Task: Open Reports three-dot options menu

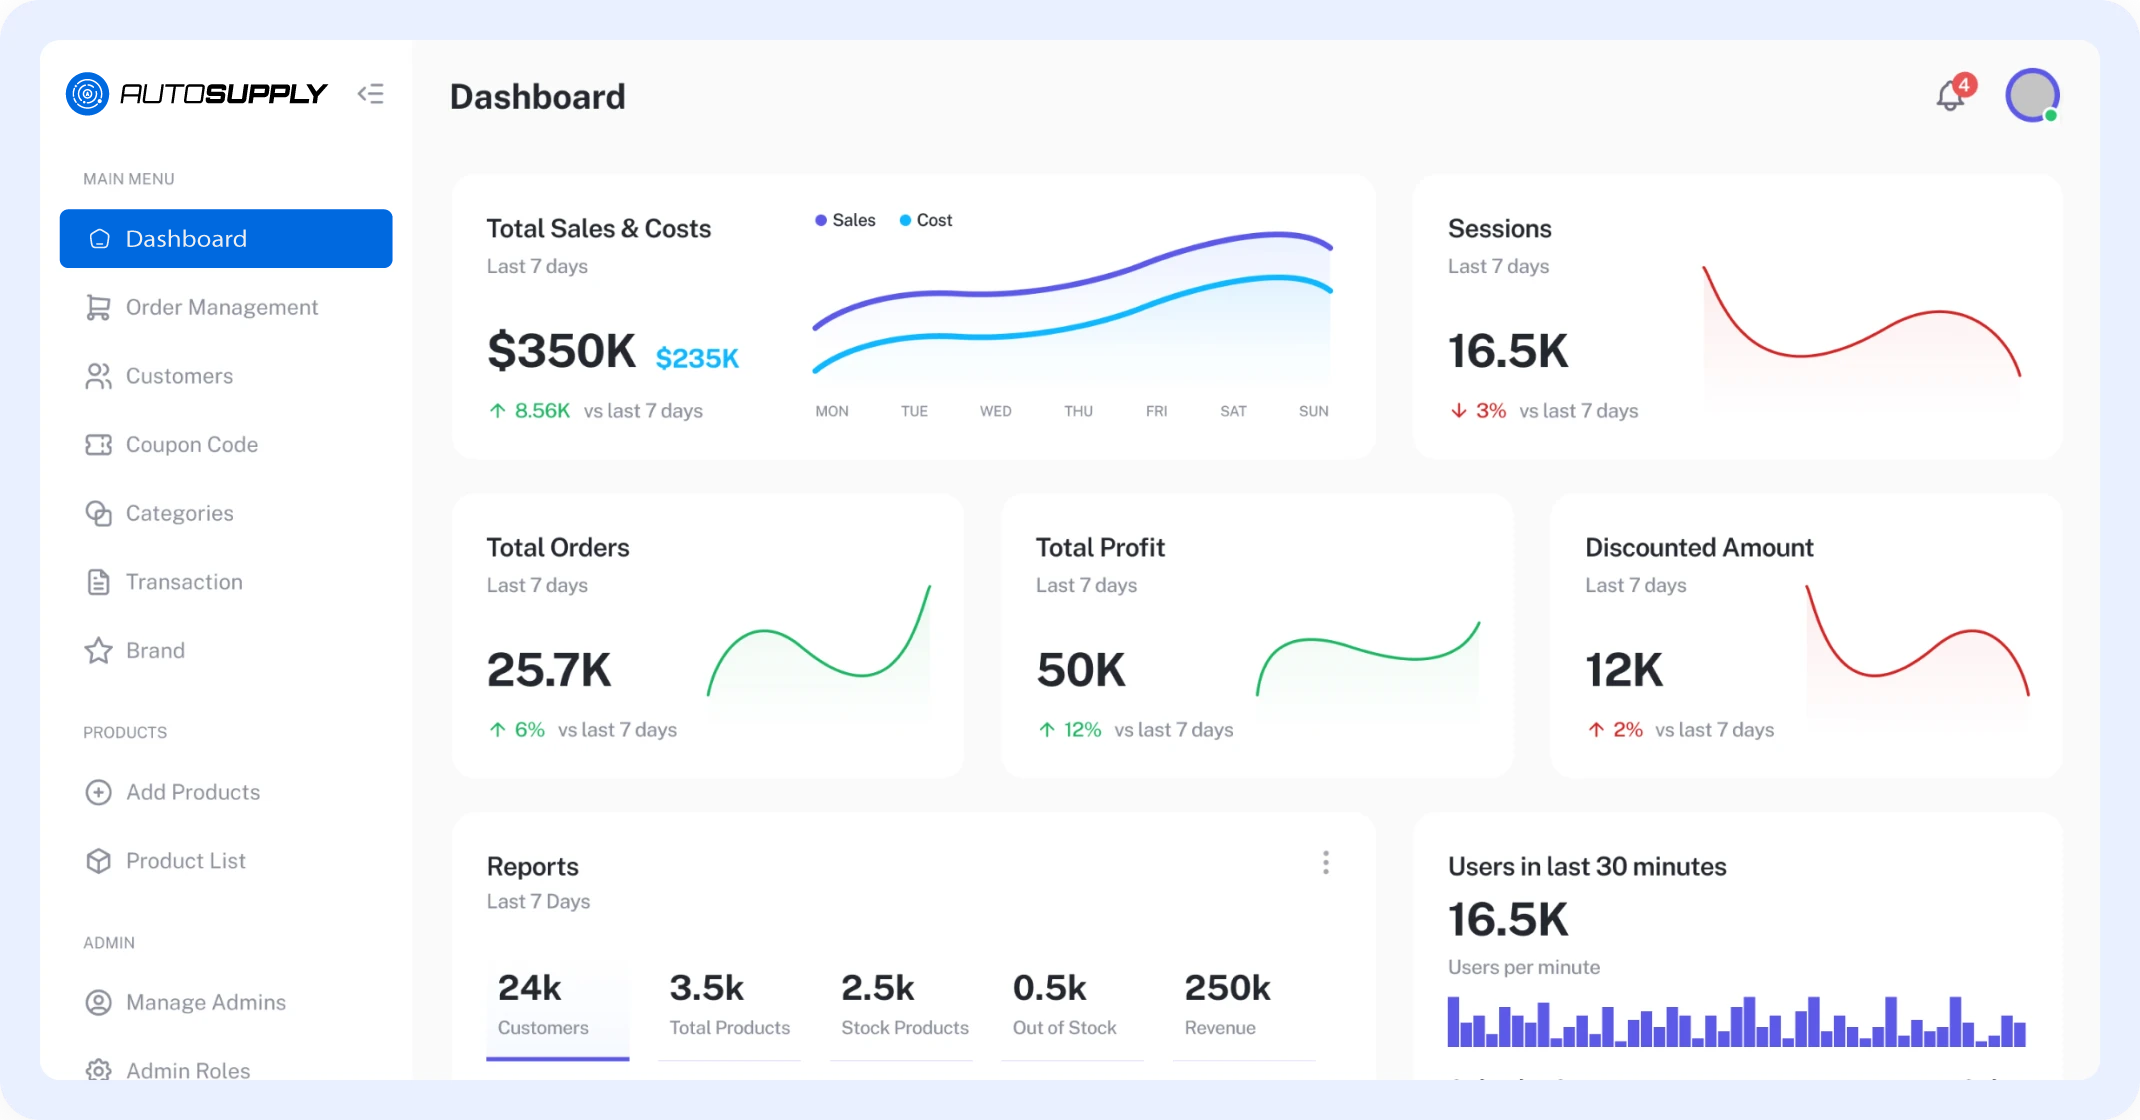Action: 1326,863
